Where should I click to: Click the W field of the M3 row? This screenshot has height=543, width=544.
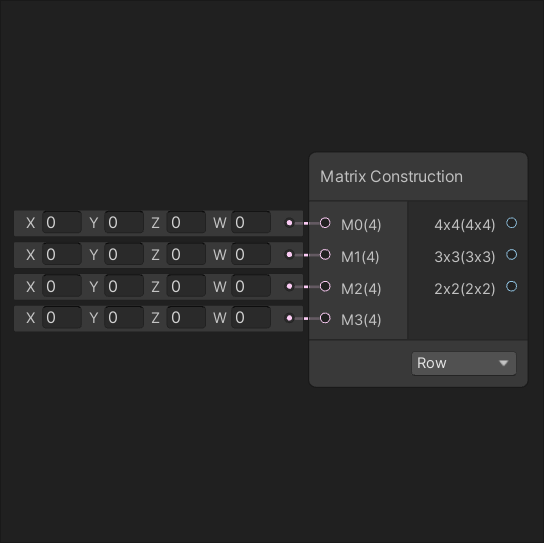click(251, 317)
